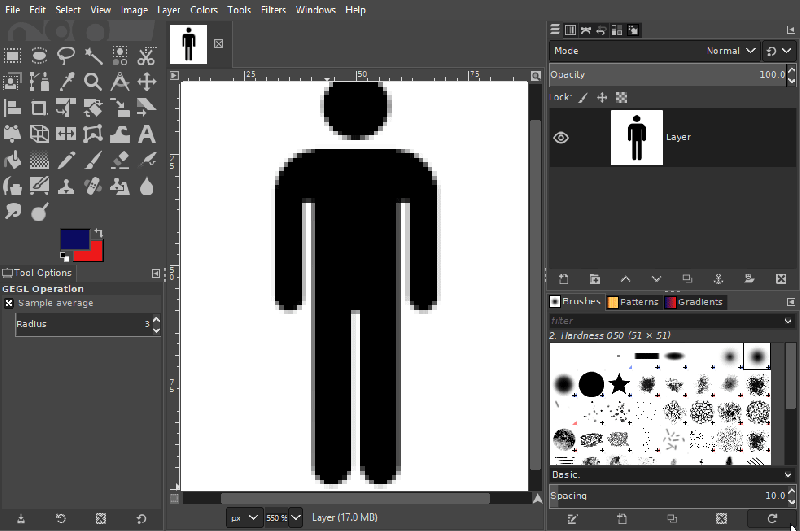This screenshot has width=800, height=531.
Task: Open the px unit dropdown
Action: pos(245,518)
